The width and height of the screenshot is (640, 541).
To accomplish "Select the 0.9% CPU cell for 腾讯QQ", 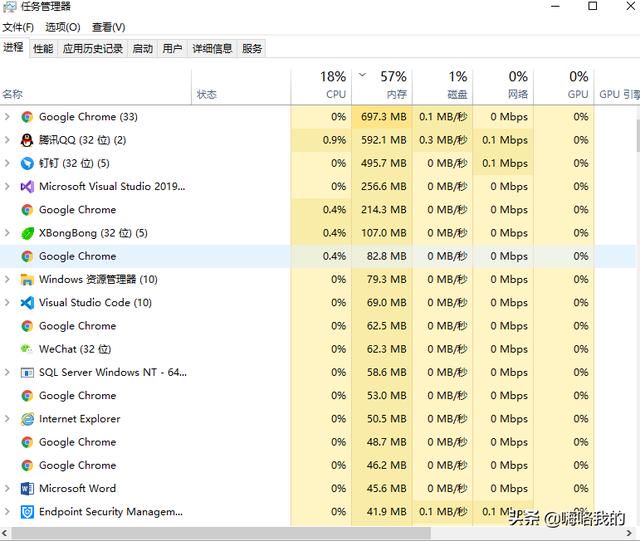I will click(321, 140).
